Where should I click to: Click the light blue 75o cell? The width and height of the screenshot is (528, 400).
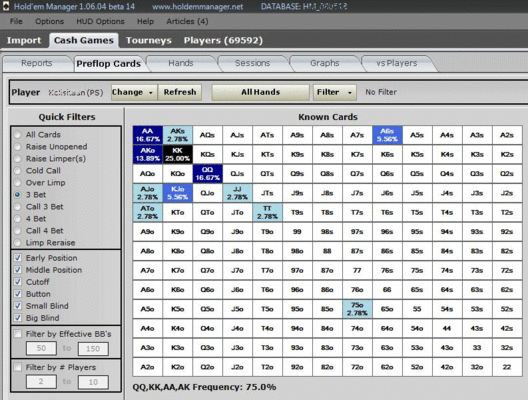pos(357,309)
